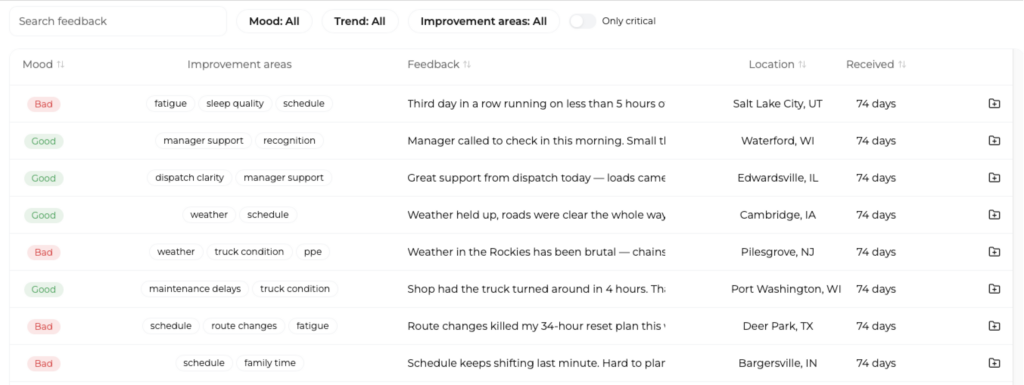This screenshot has width=1024, height=385.
Task: Open the Trend: All filter dropdown
Action: click(360, 21)
